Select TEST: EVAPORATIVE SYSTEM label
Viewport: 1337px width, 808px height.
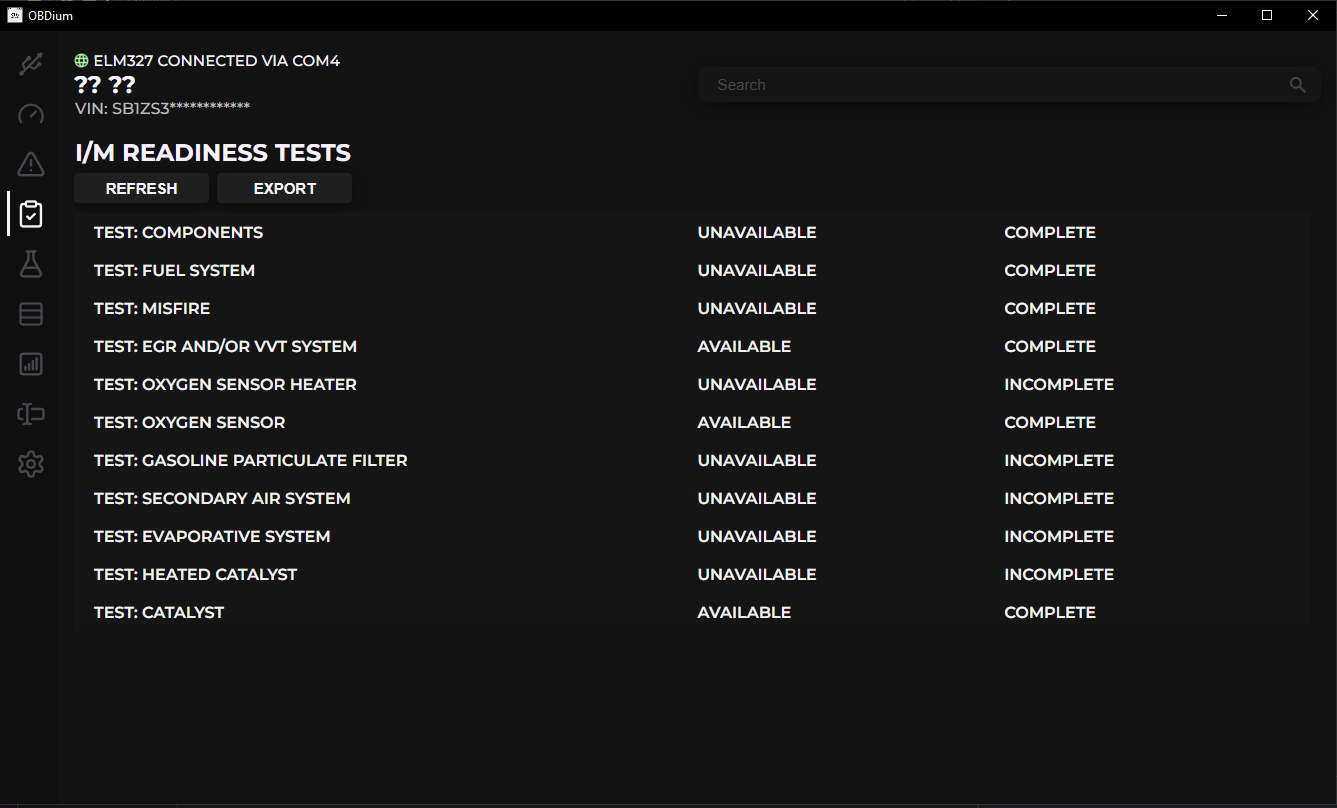(212, 536)
